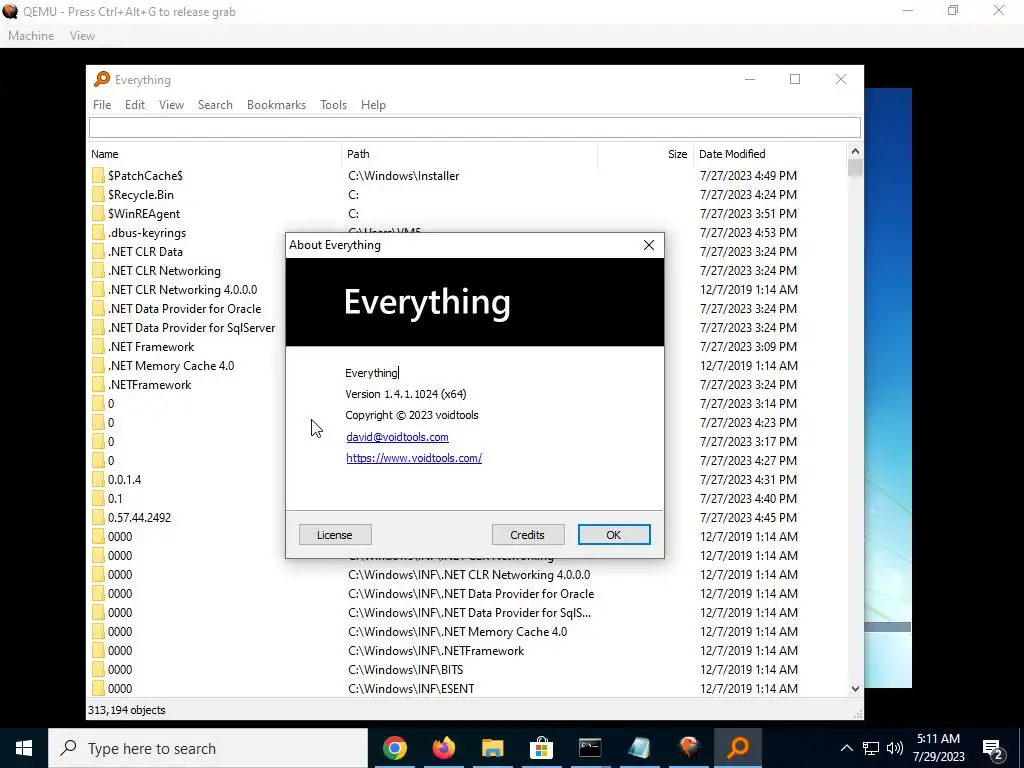1024x768 pixels.
Task: Open the Tools menu
Action: 333,104
